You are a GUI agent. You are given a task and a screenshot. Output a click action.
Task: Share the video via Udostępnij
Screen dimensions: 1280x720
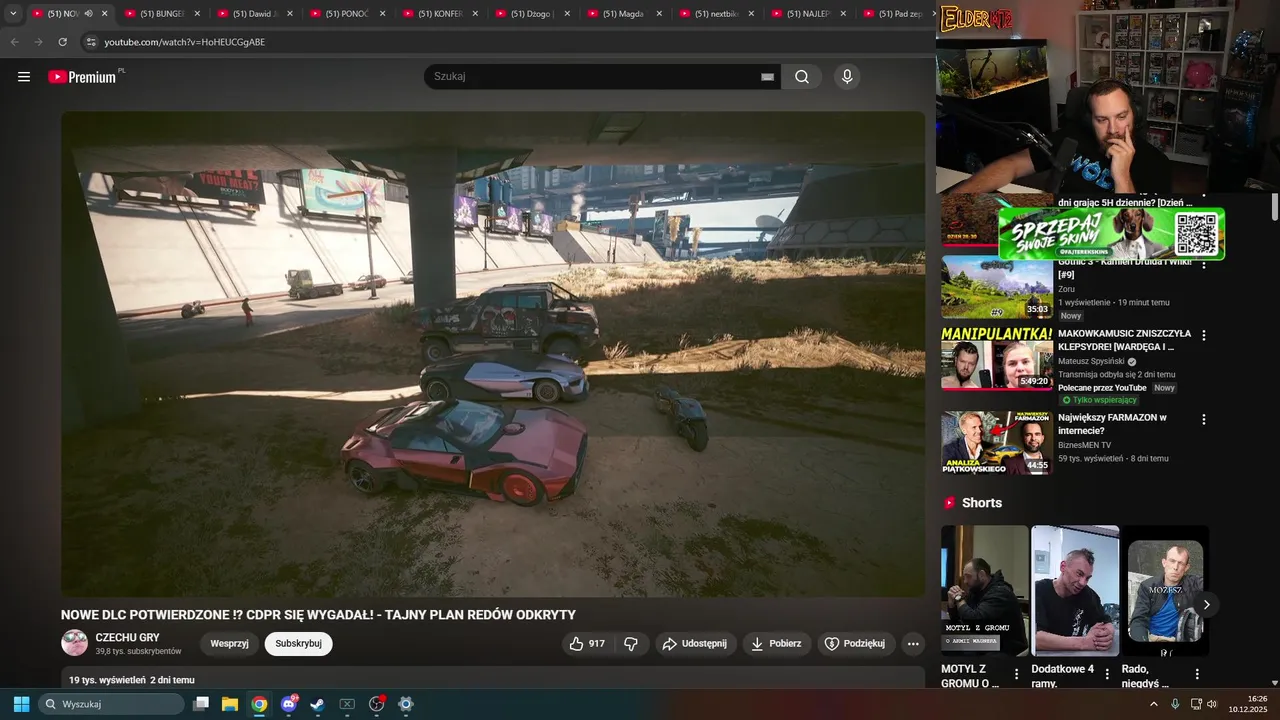click(x=696, y=644)
